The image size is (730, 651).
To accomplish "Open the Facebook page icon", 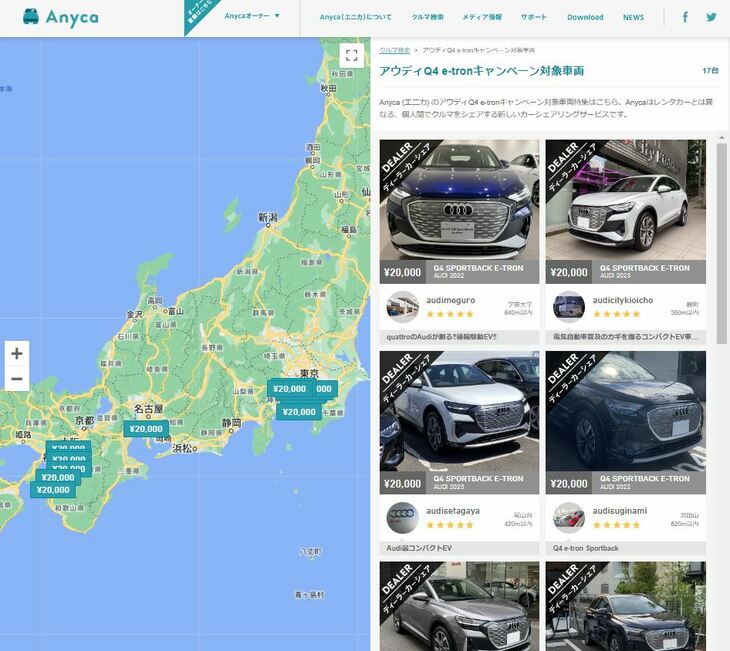I will click(x=685, y=17).
